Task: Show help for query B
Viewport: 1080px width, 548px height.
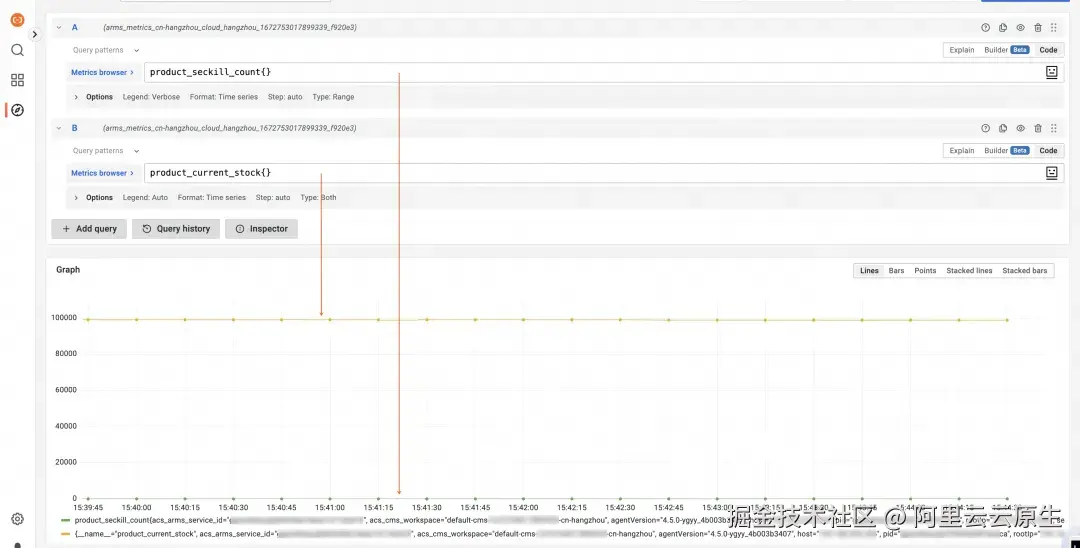Action: click(985, 128)
